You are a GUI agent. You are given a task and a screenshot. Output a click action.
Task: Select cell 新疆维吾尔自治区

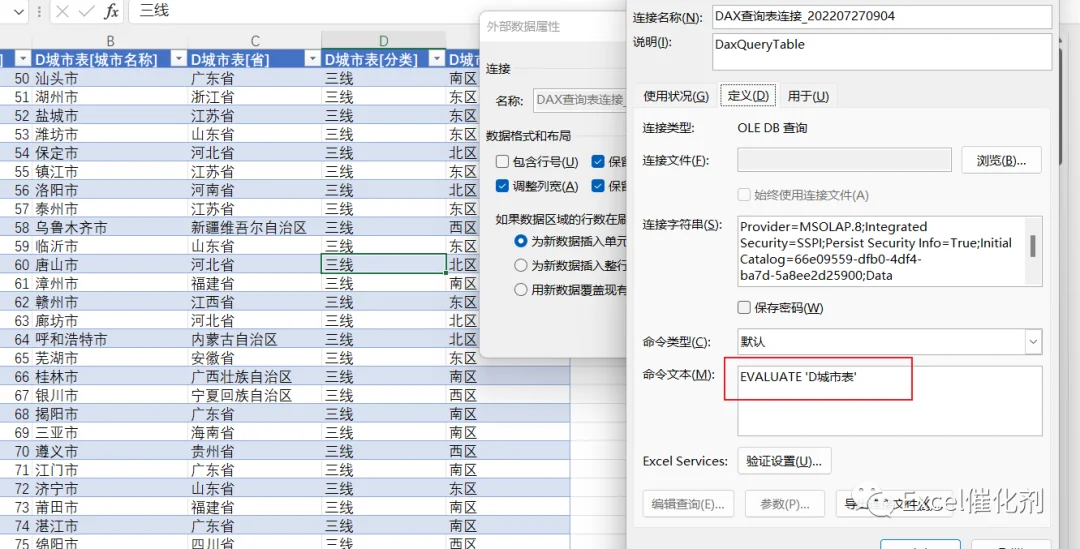pos(255,227)
